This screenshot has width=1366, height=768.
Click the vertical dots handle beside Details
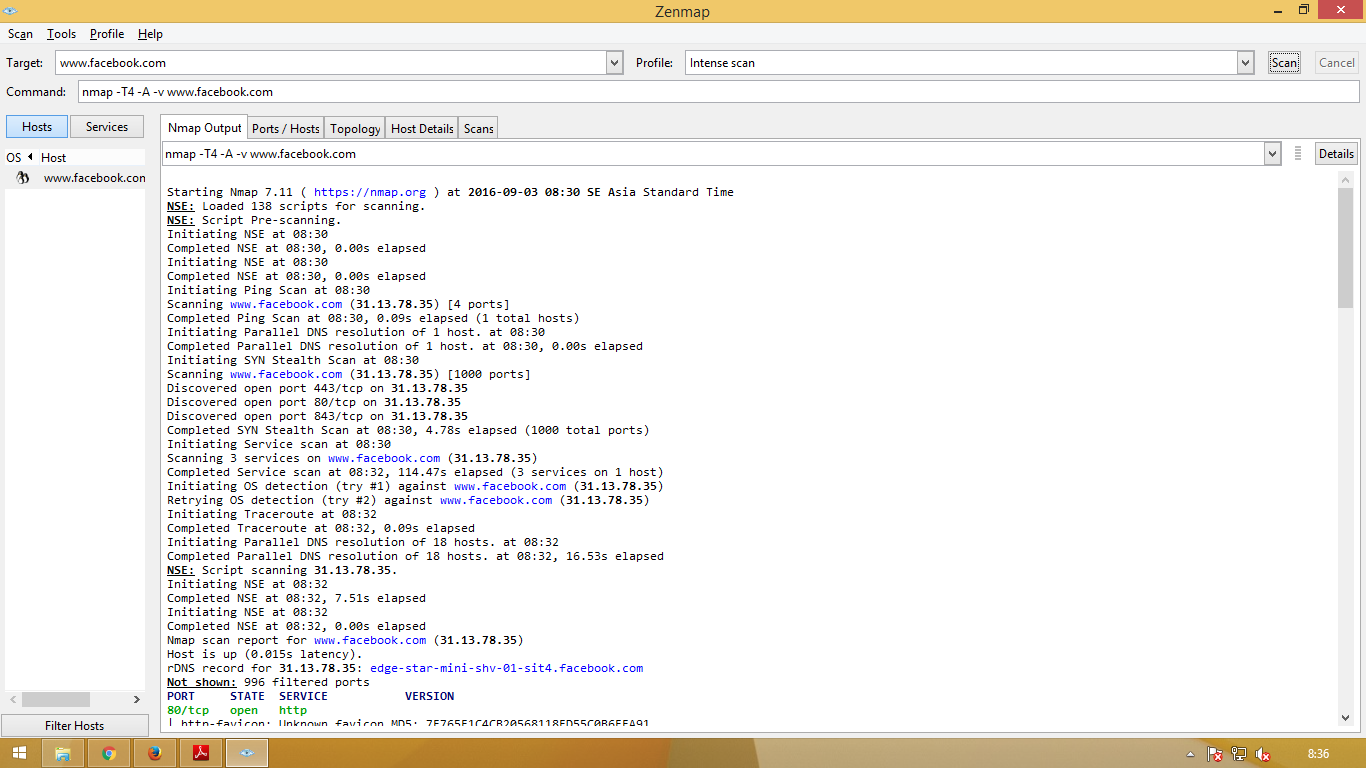[1298, 153]
